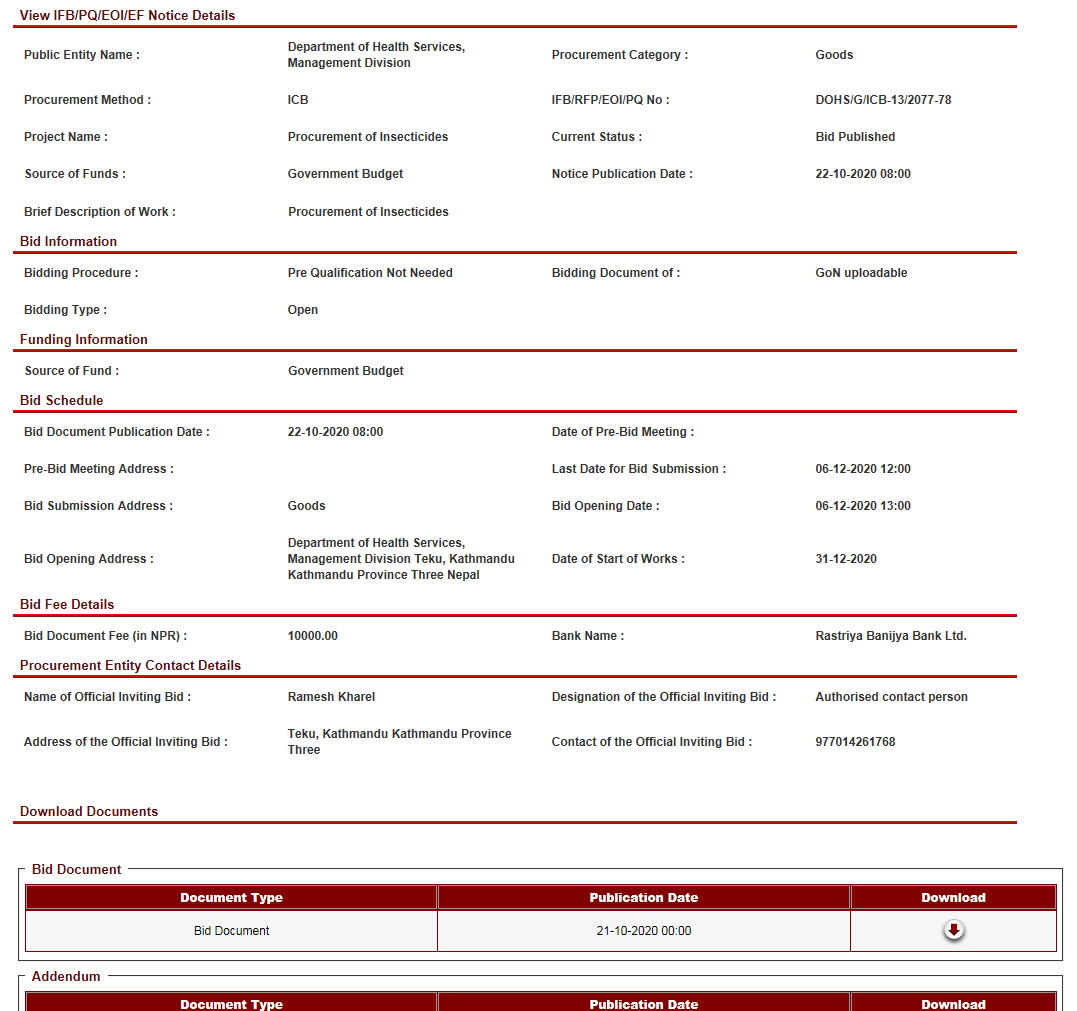Download the Bid Document file
The image size is (1077, 1011).
tap(954, 931)
